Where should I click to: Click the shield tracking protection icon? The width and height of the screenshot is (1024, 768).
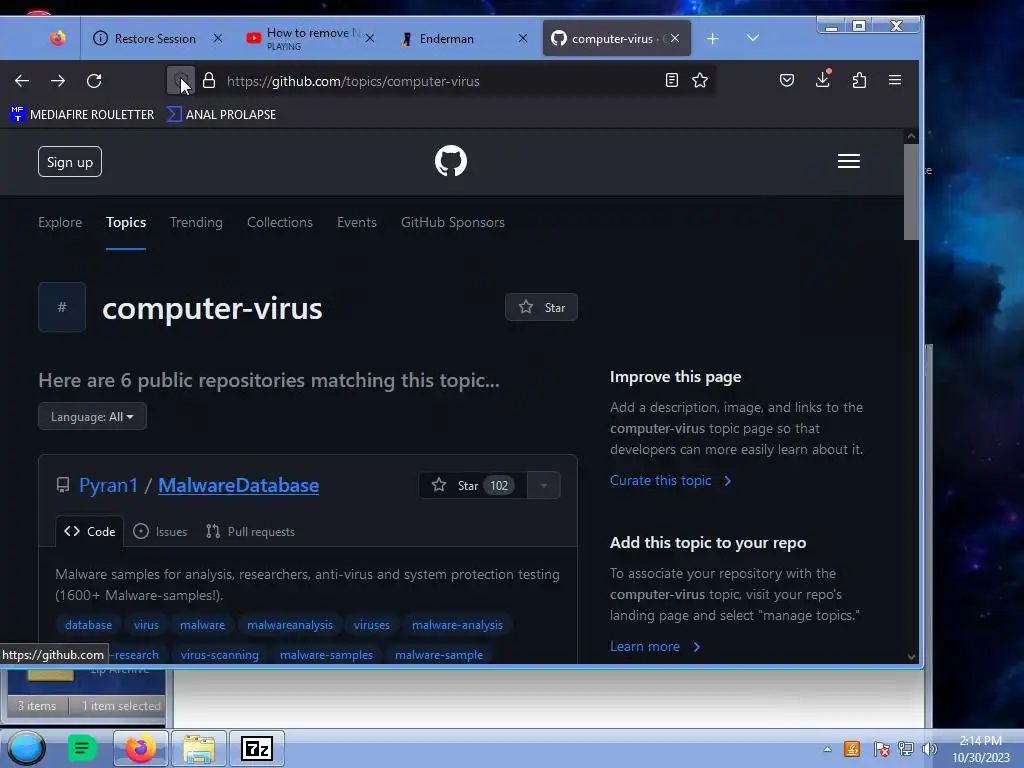point(180,81)
